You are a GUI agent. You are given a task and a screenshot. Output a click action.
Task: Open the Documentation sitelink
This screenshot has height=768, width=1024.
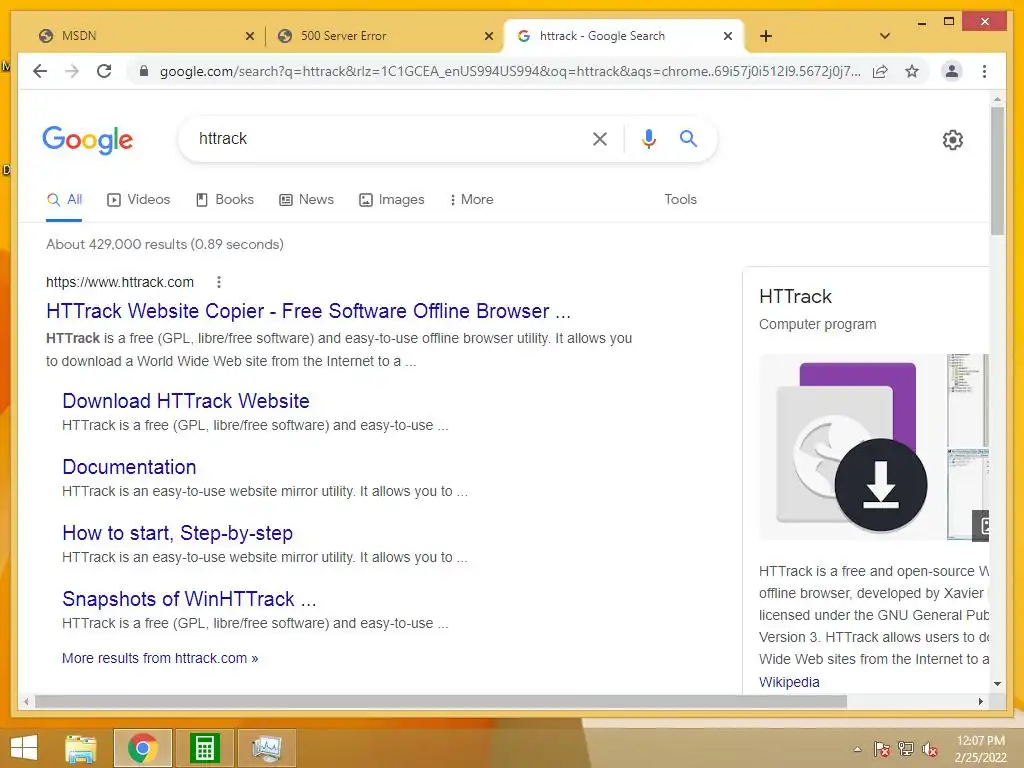point(129,467)
